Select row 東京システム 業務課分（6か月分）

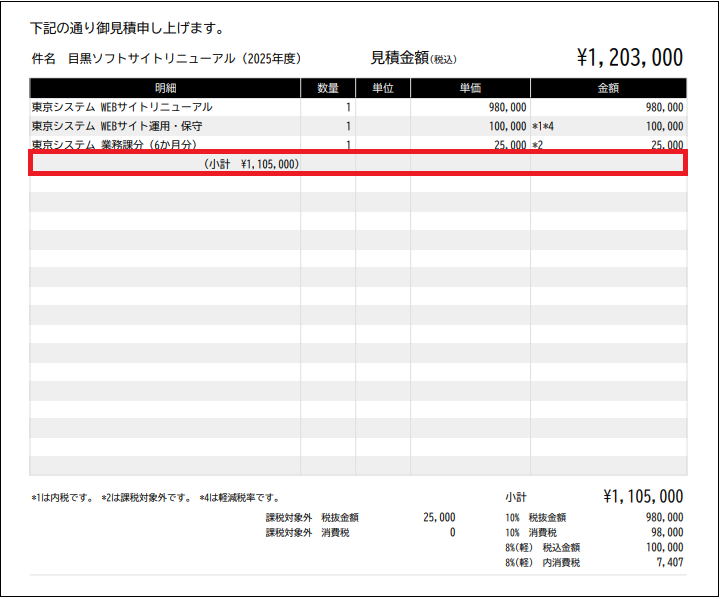coord(358,144)
